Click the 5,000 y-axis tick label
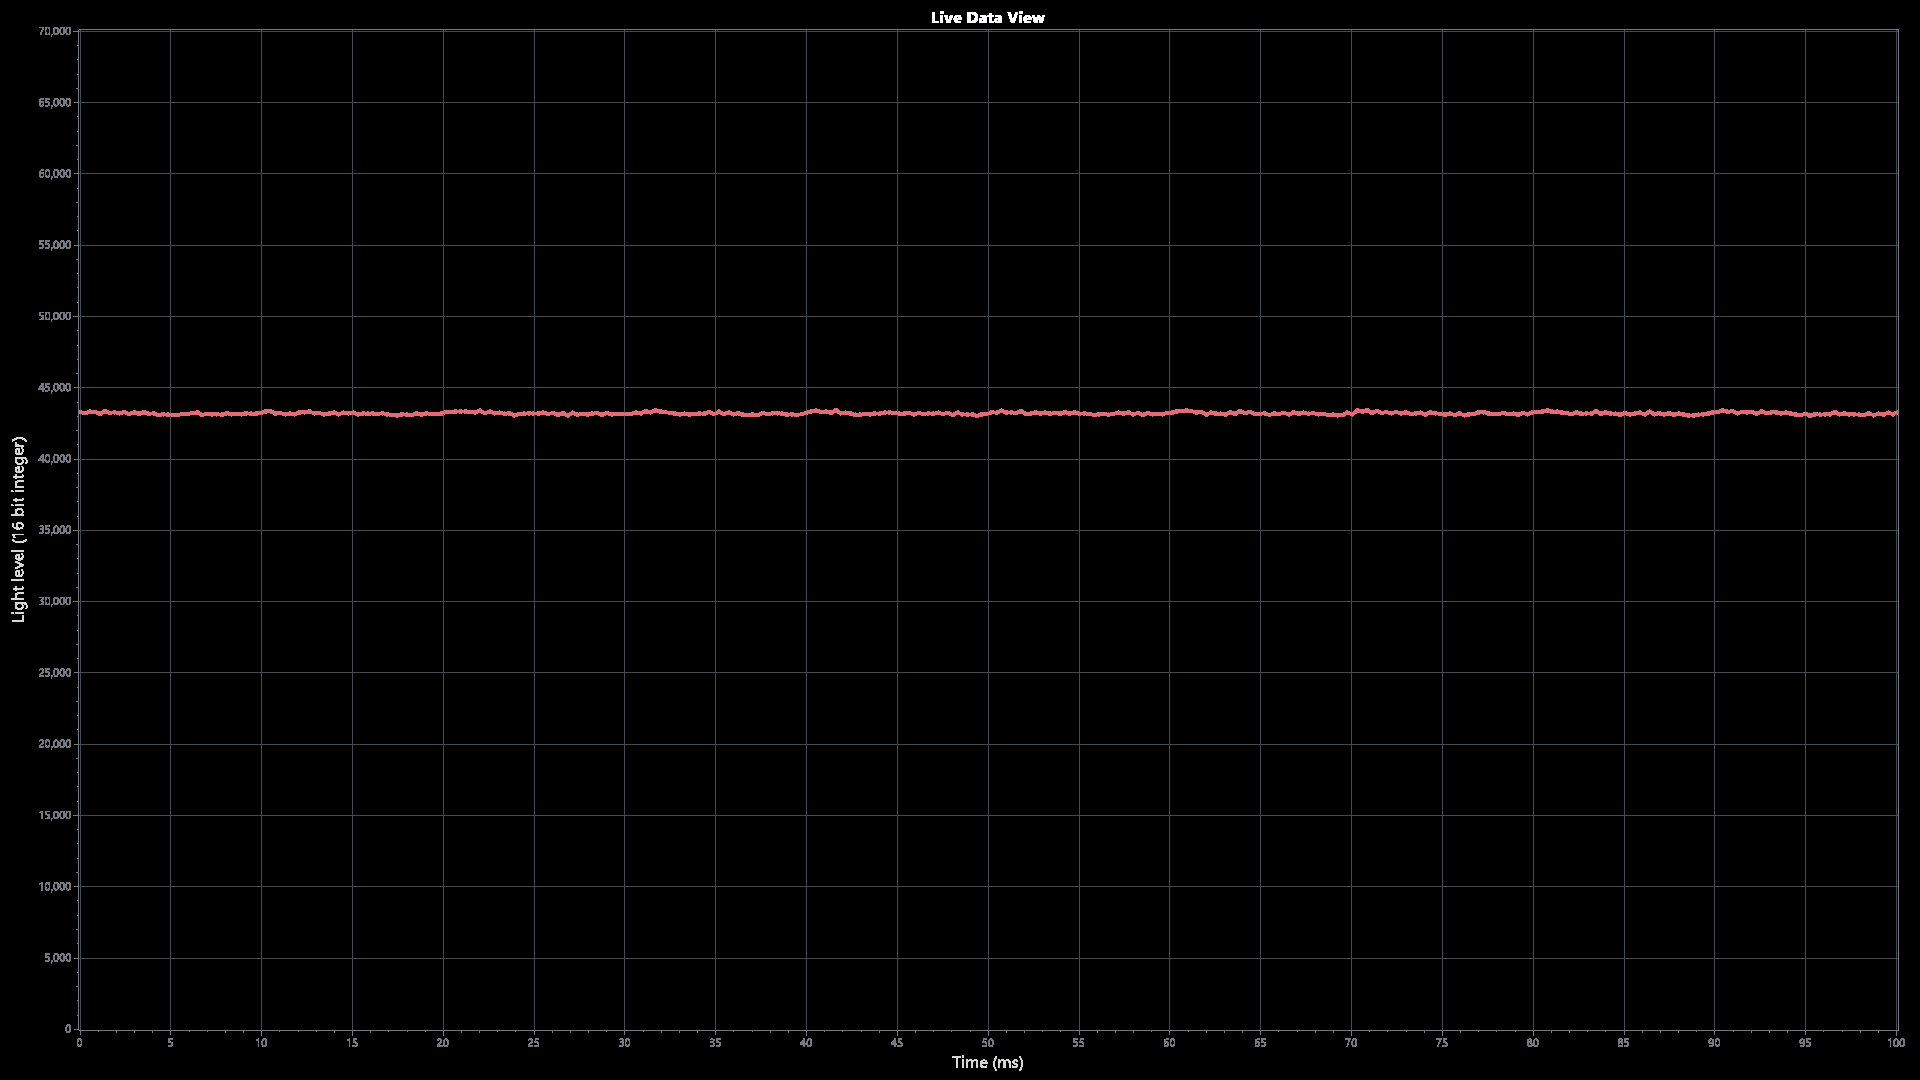The height and width of the screenshot is (1080, 1920). point(57,958)
